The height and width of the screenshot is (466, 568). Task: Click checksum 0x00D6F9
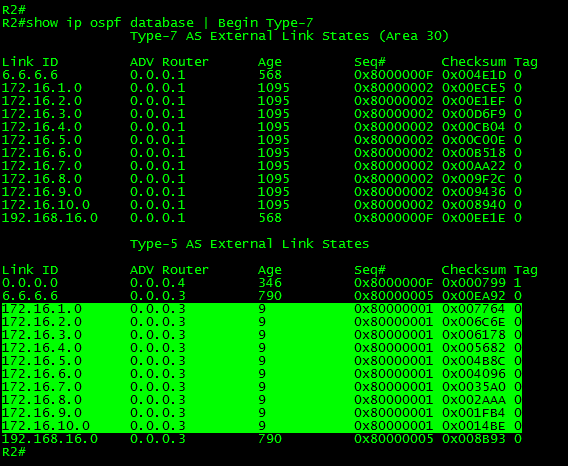[473, 114]
